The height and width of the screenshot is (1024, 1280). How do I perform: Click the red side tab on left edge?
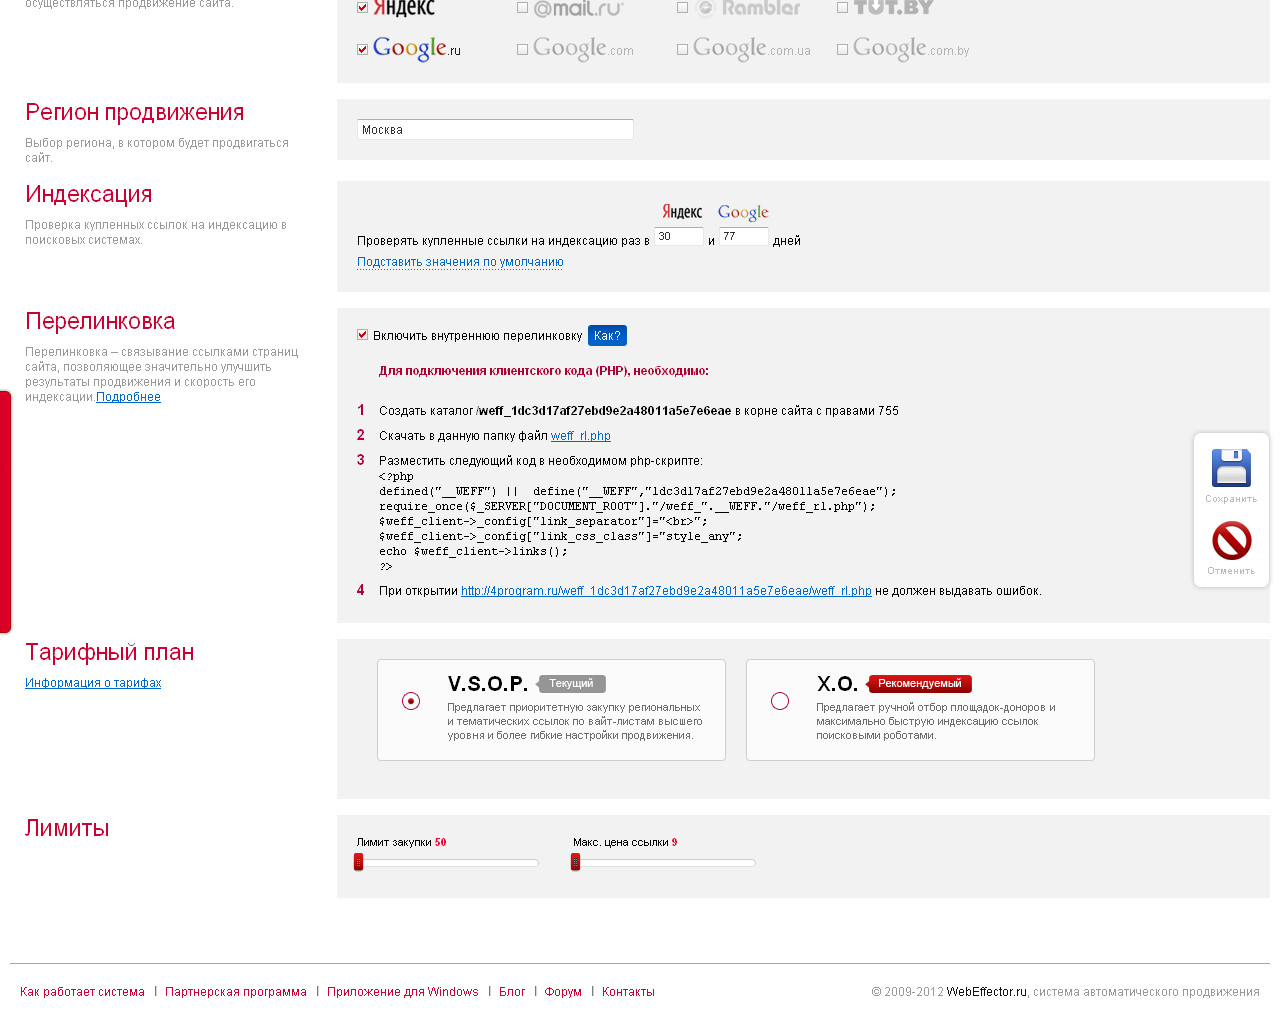pos(5,512)
